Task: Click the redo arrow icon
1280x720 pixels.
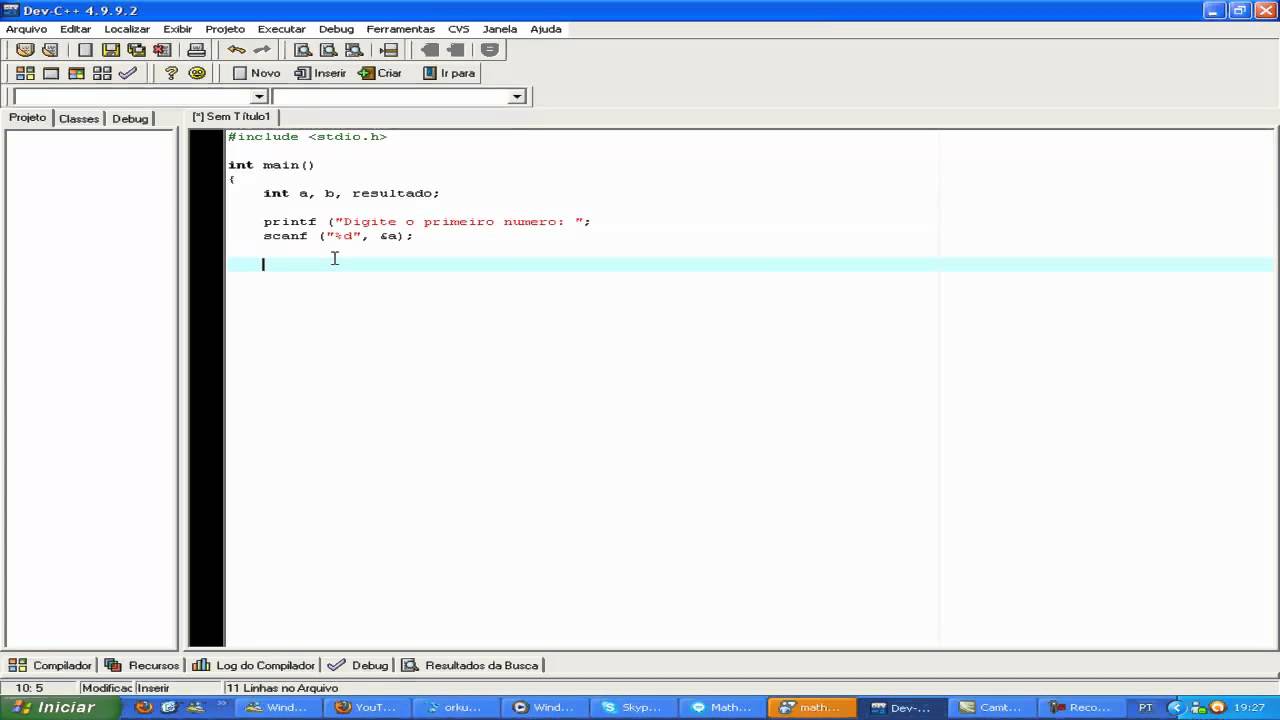Action: click(x=261, y=49)
